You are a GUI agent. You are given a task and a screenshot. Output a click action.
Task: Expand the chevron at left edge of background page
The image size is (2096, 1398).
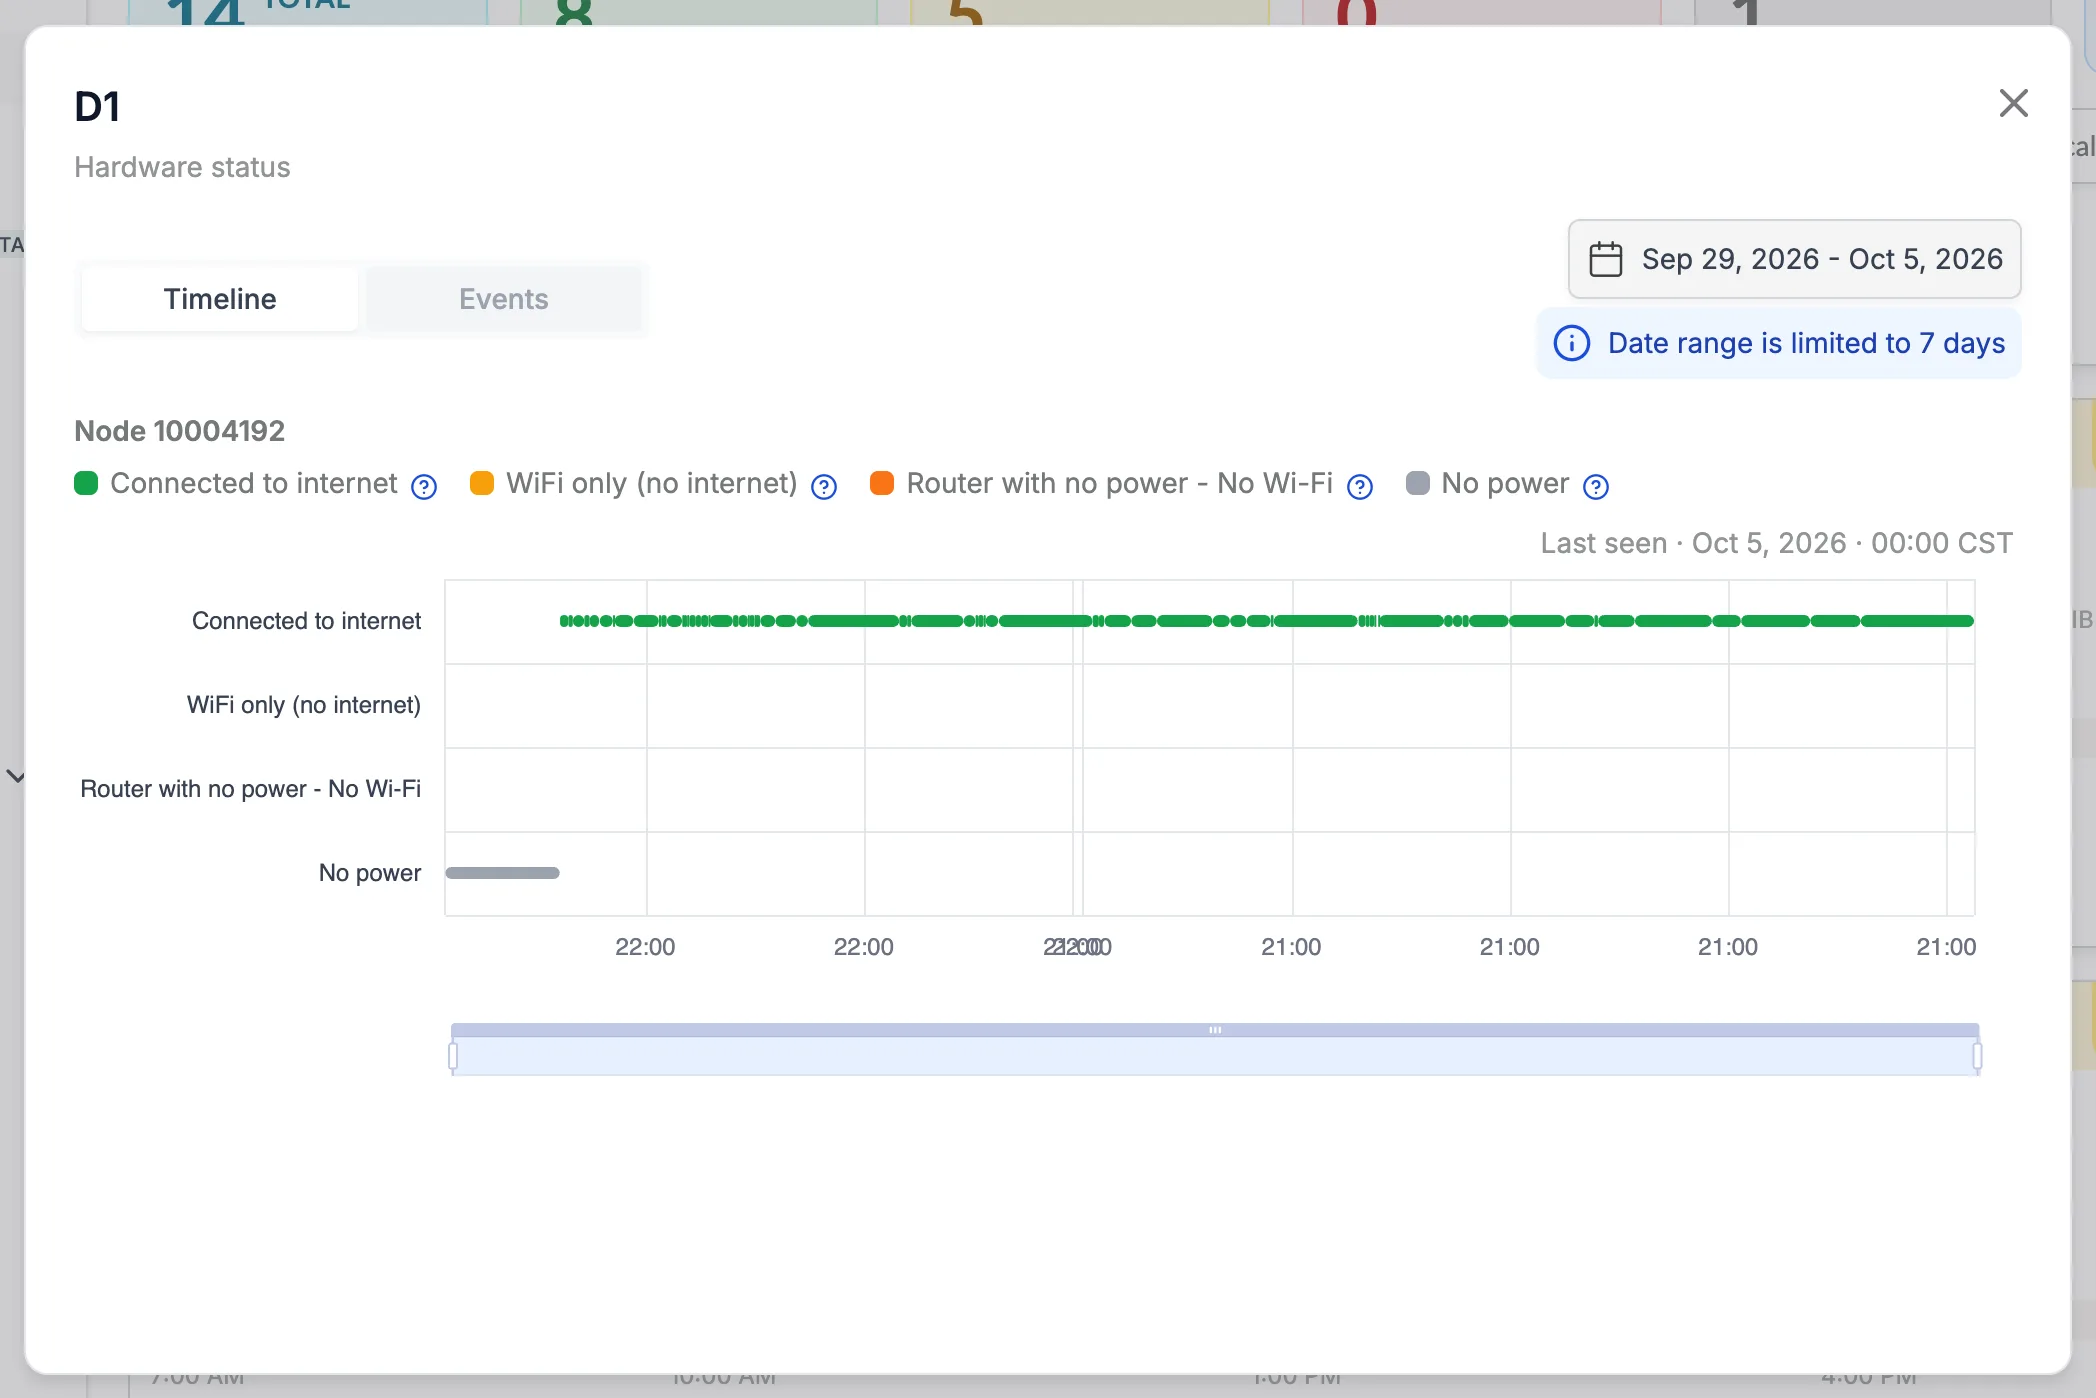tap(15, 776)
